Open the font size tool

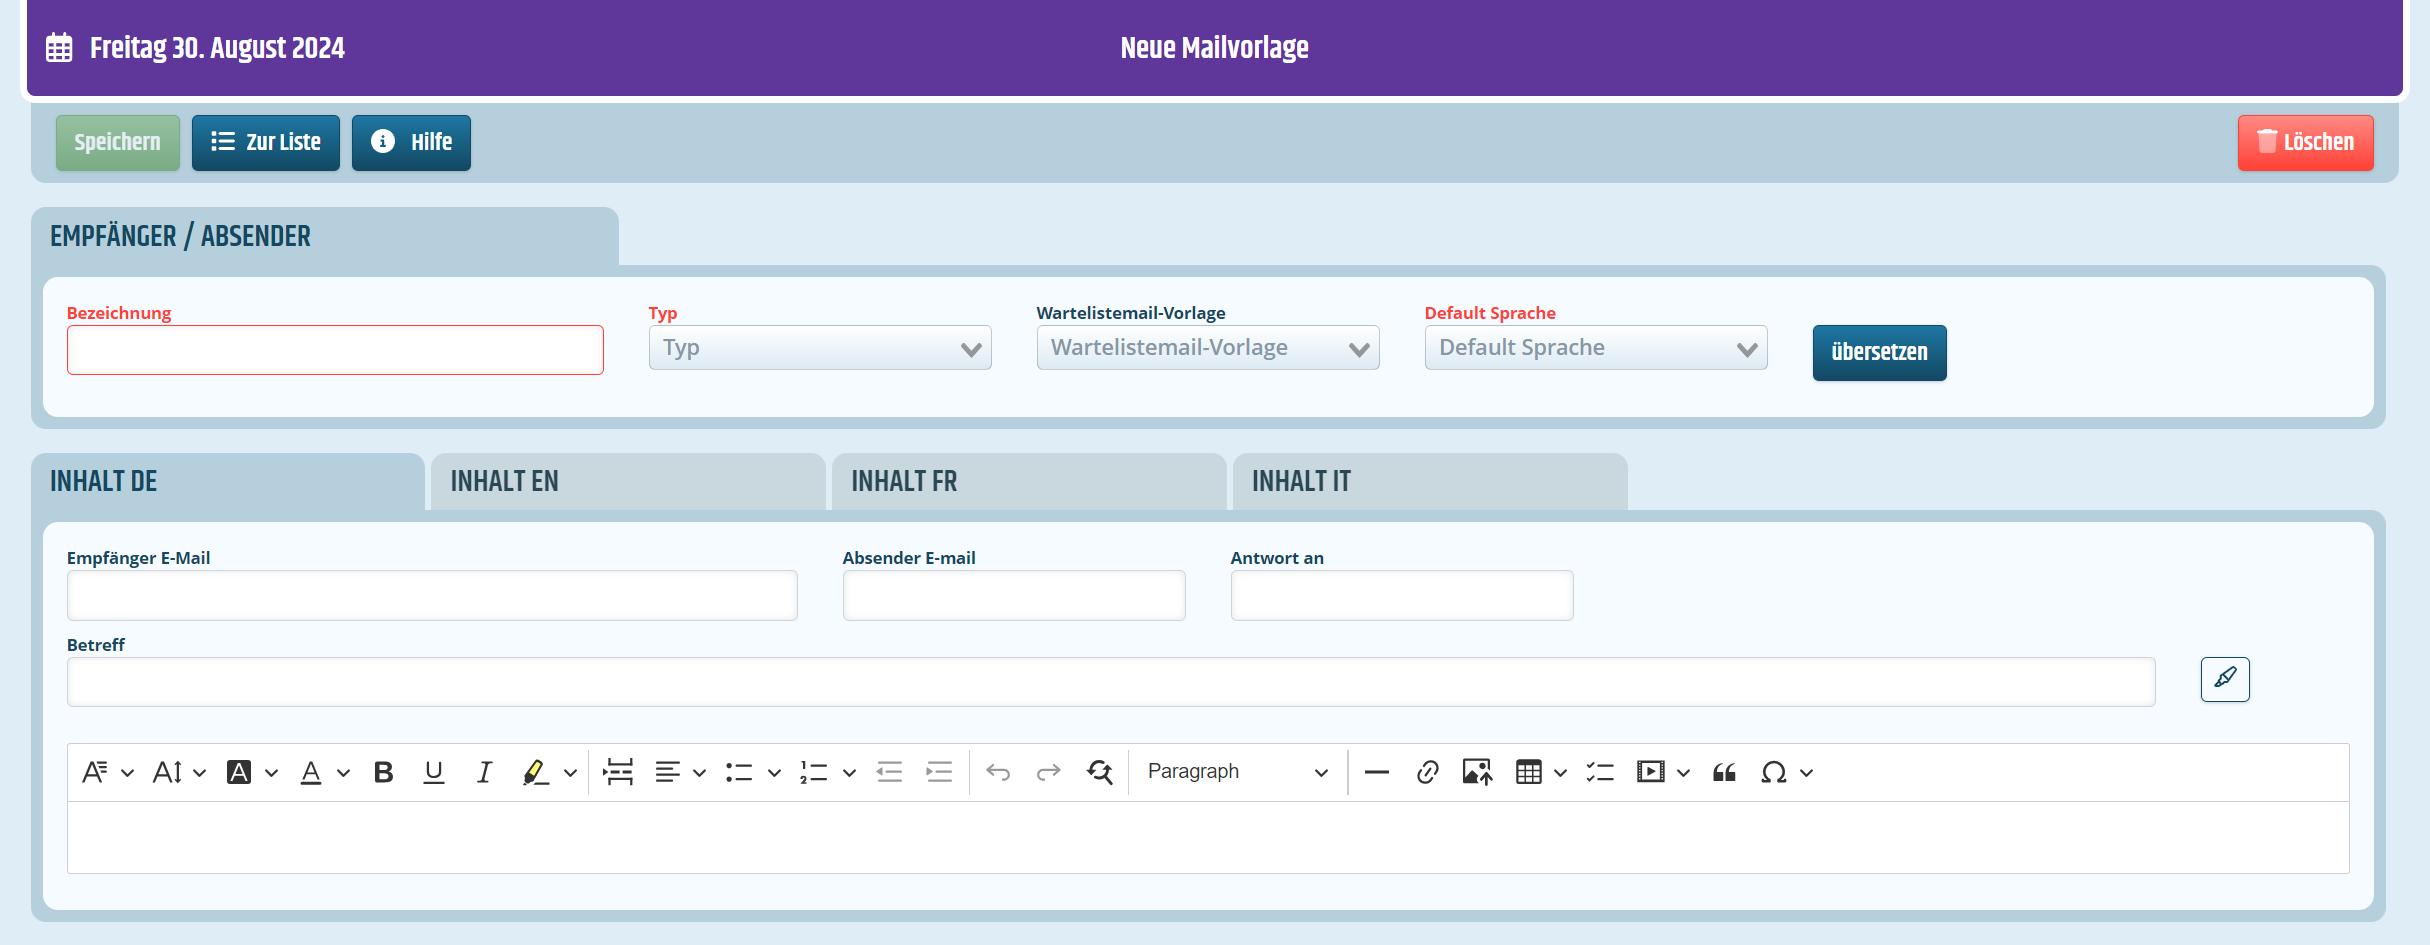(167, 772)
